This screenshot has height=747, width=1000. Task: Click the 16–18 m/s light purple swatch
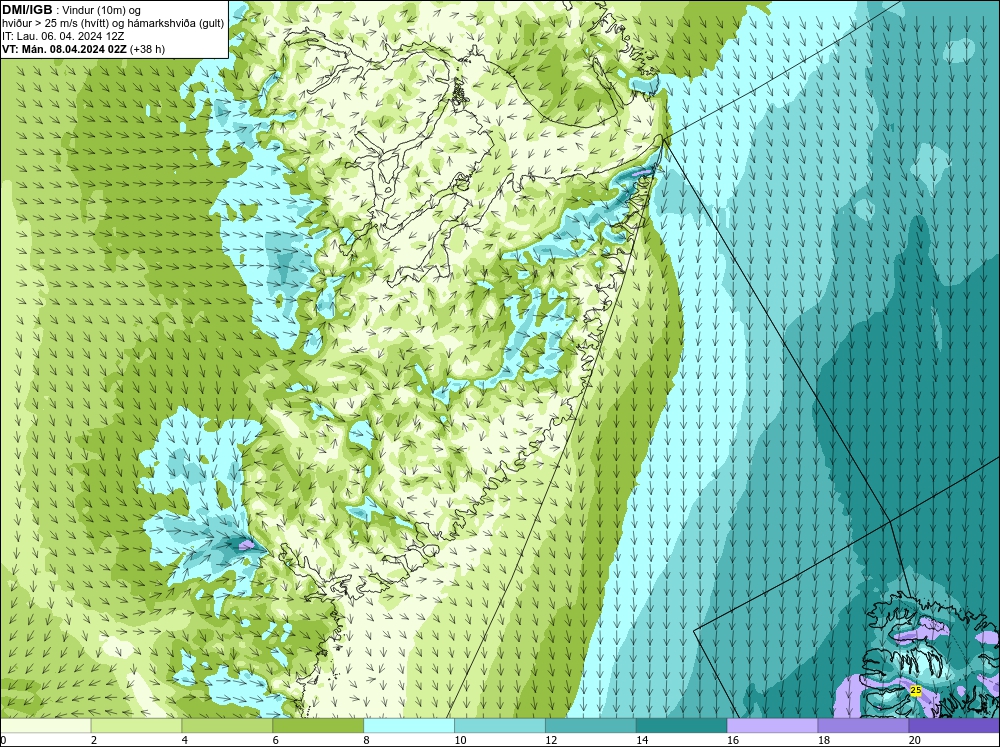click(x=772, y=725)
